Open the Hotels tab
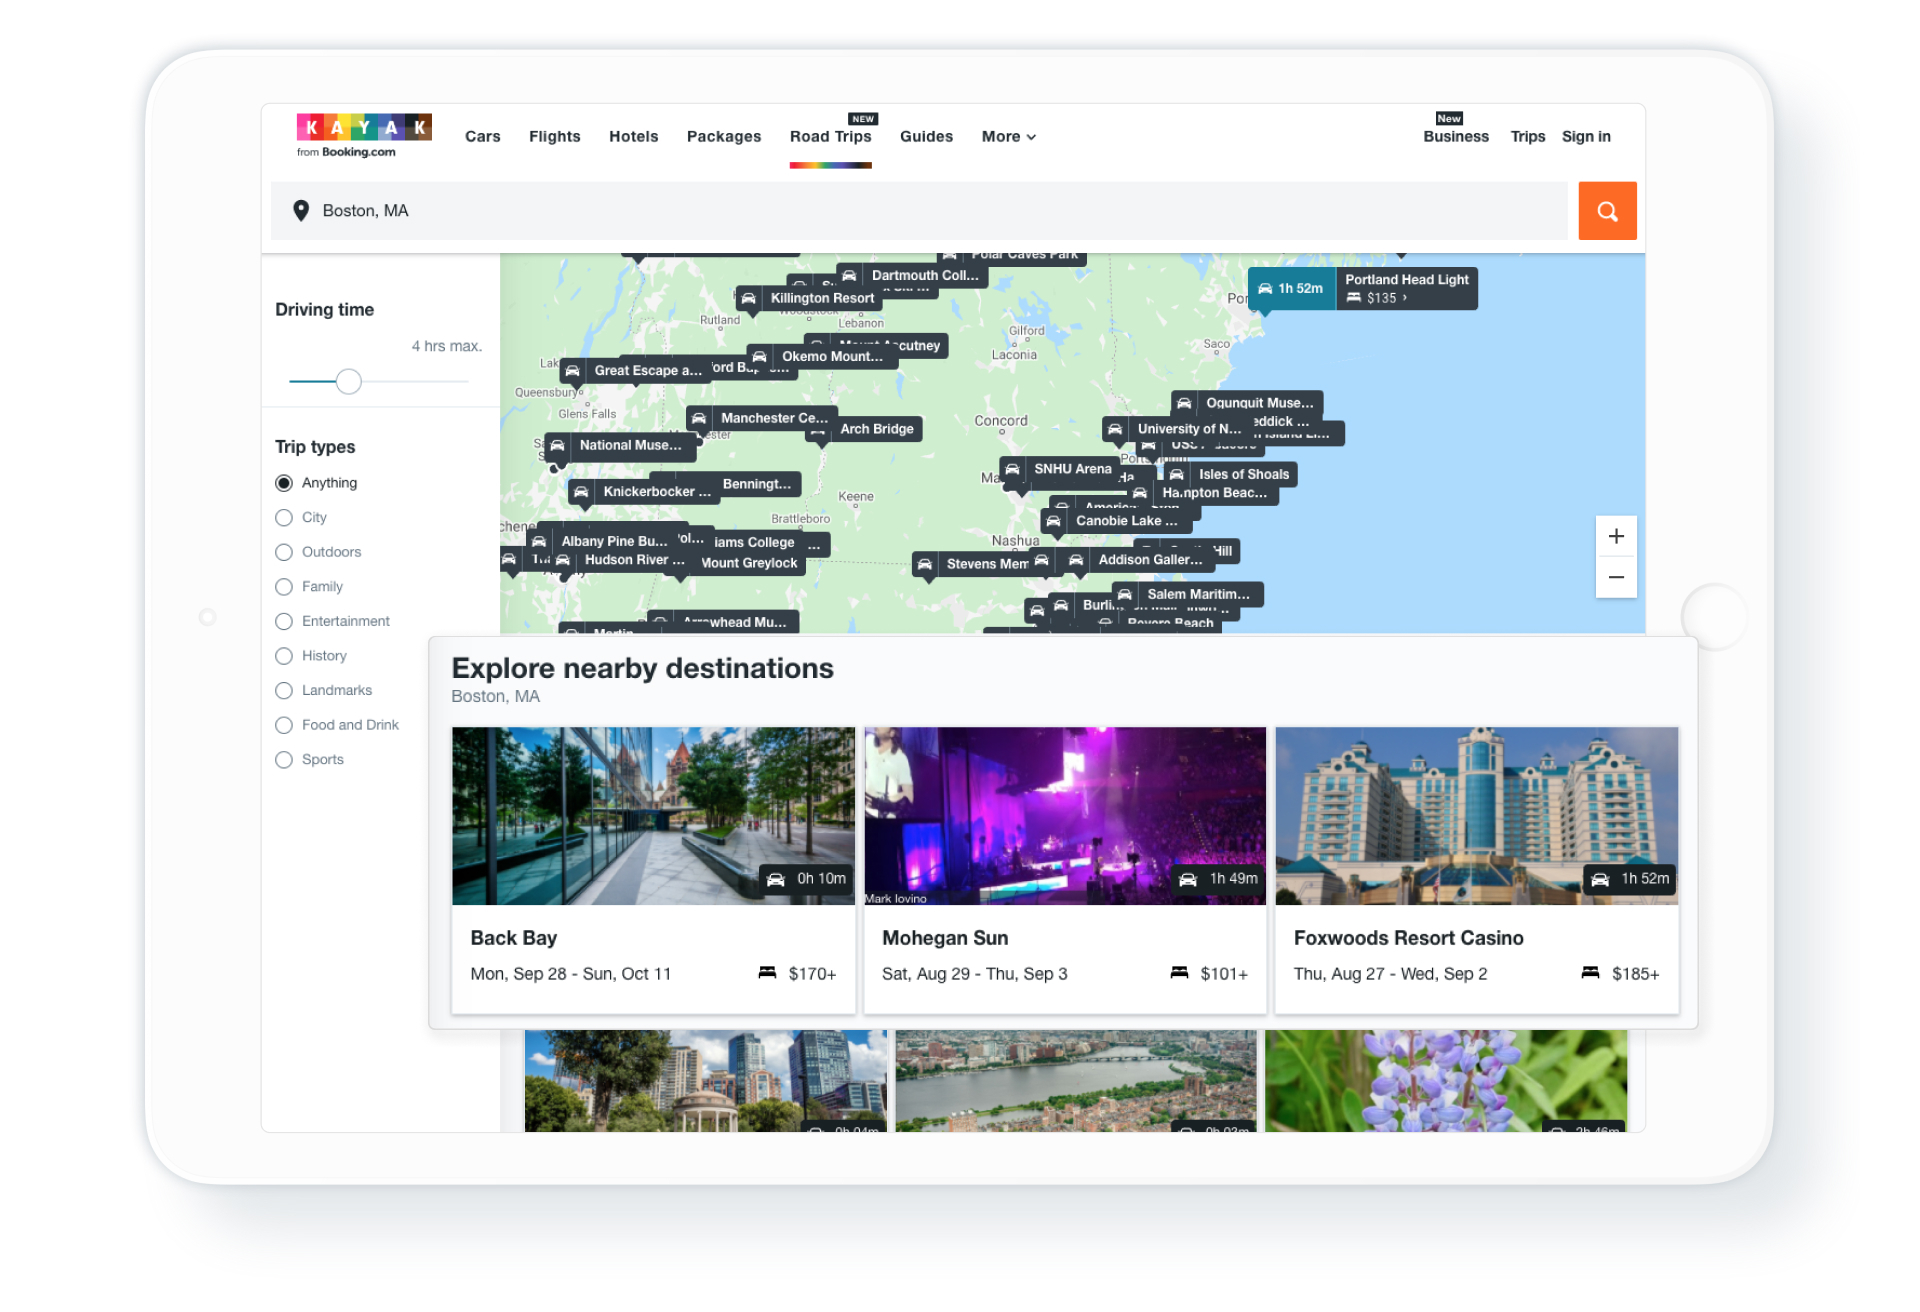The height and width of the screenshot is (1312, 1920). [633, 137]
